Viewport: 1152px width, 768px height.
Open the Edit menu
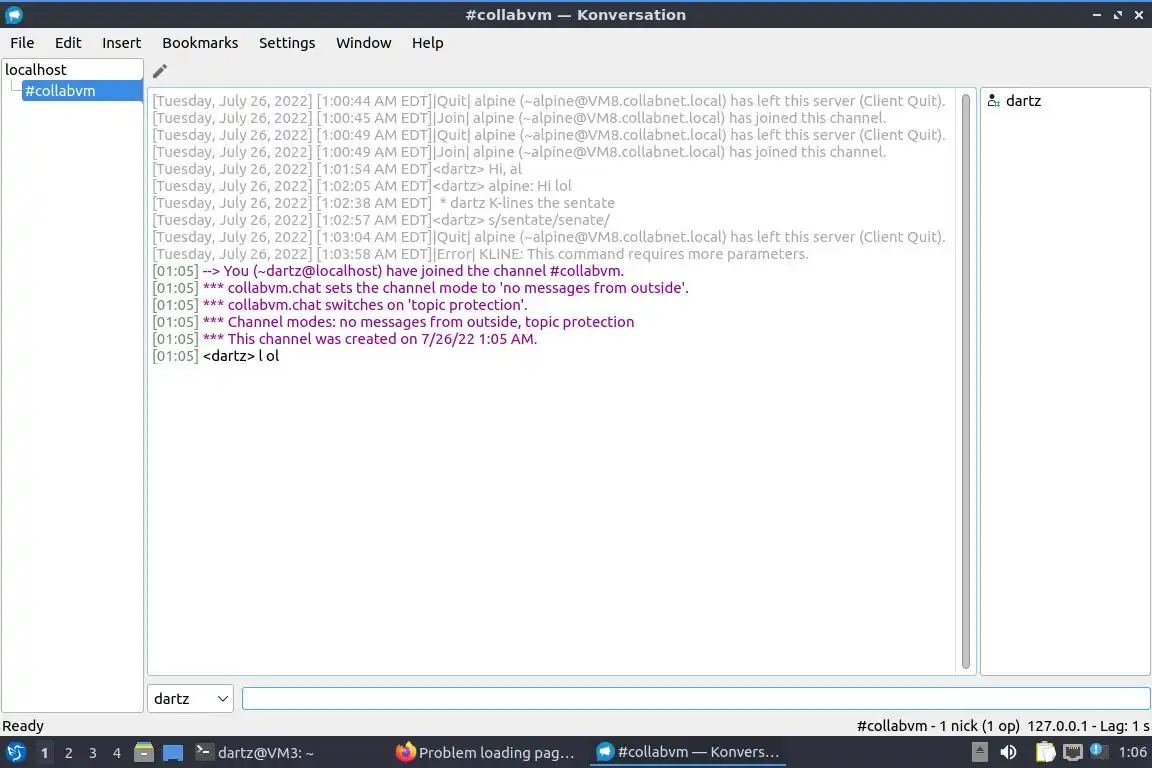[x=68, y=43]
